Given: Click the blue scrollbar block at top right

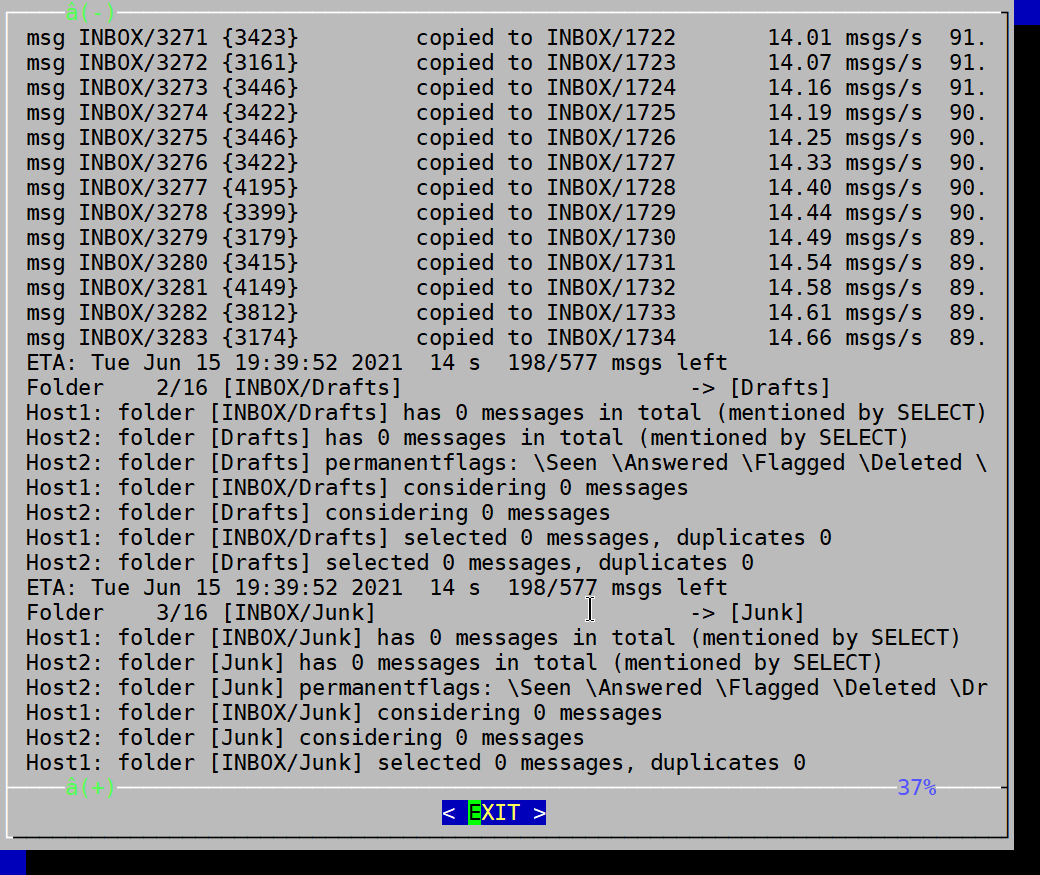Looking at the screenshot, I should pos(1027,13).
